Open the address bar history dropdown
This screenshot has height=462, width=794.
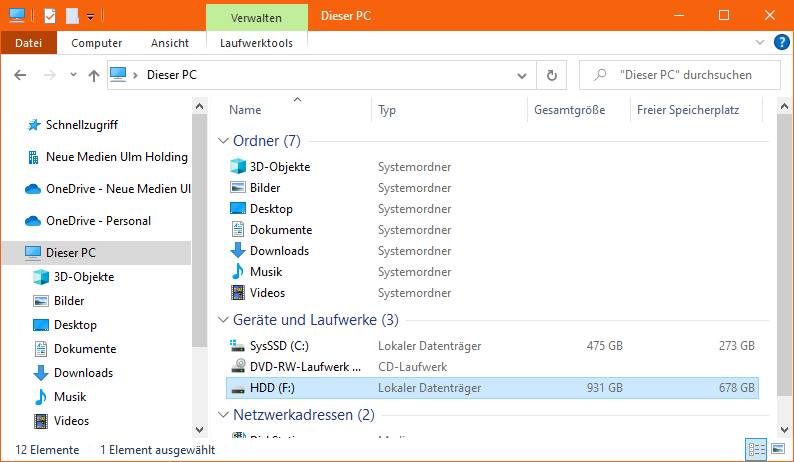coord(523,75)
